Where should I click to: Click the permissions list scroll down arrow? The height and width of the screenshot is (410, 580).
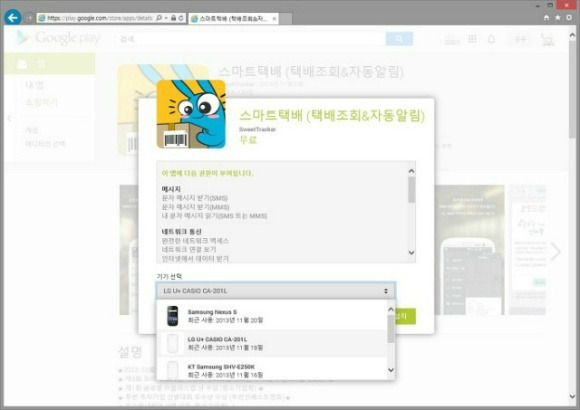pos(411,253)
